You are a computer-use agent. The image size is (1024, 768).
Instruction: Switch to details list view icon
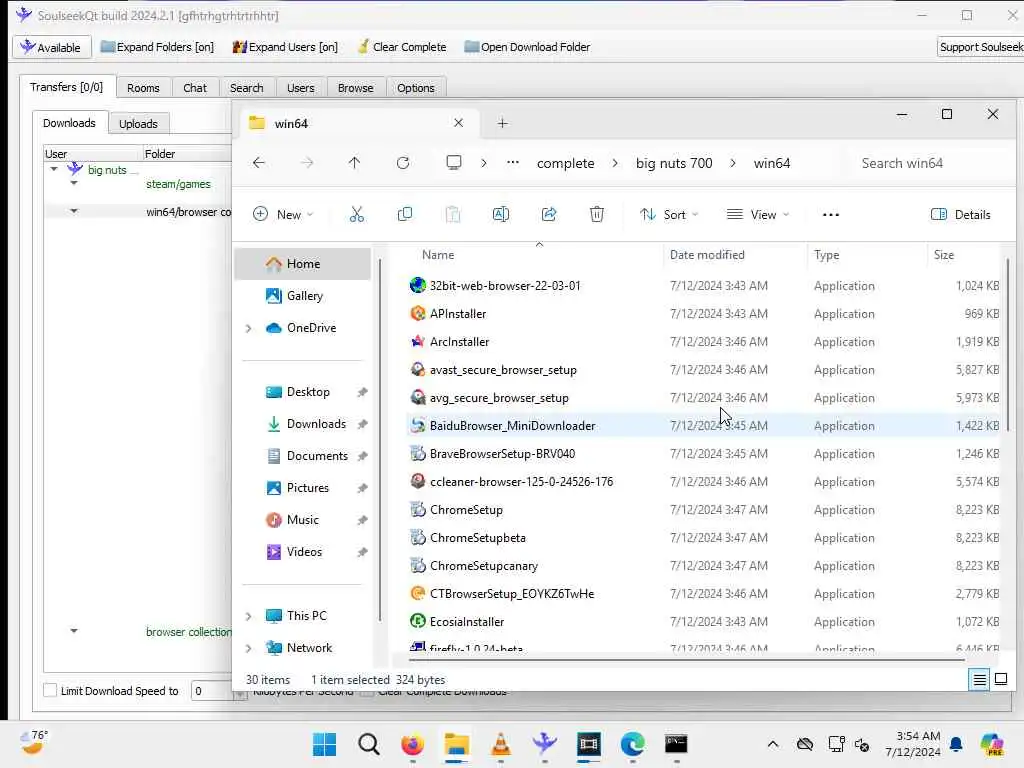tap(979, 679)
